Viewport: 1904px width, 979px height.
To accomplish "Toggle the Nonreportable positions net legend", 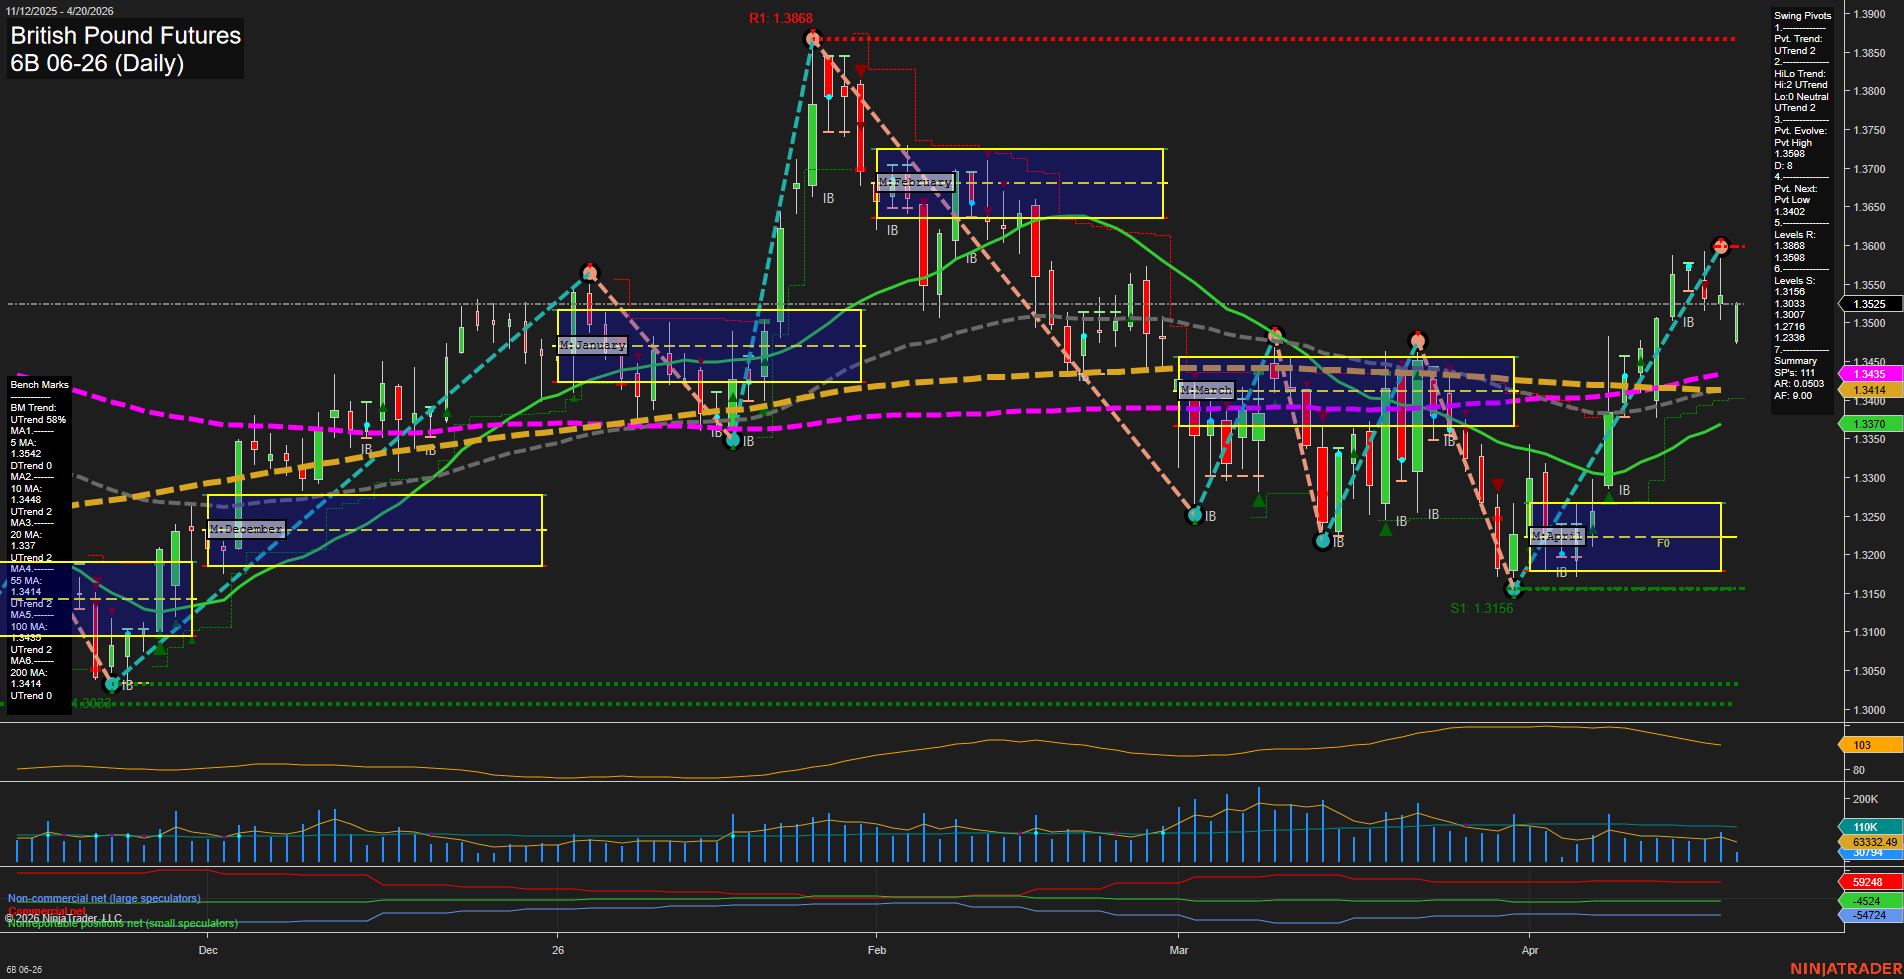I will pos(123,923).
